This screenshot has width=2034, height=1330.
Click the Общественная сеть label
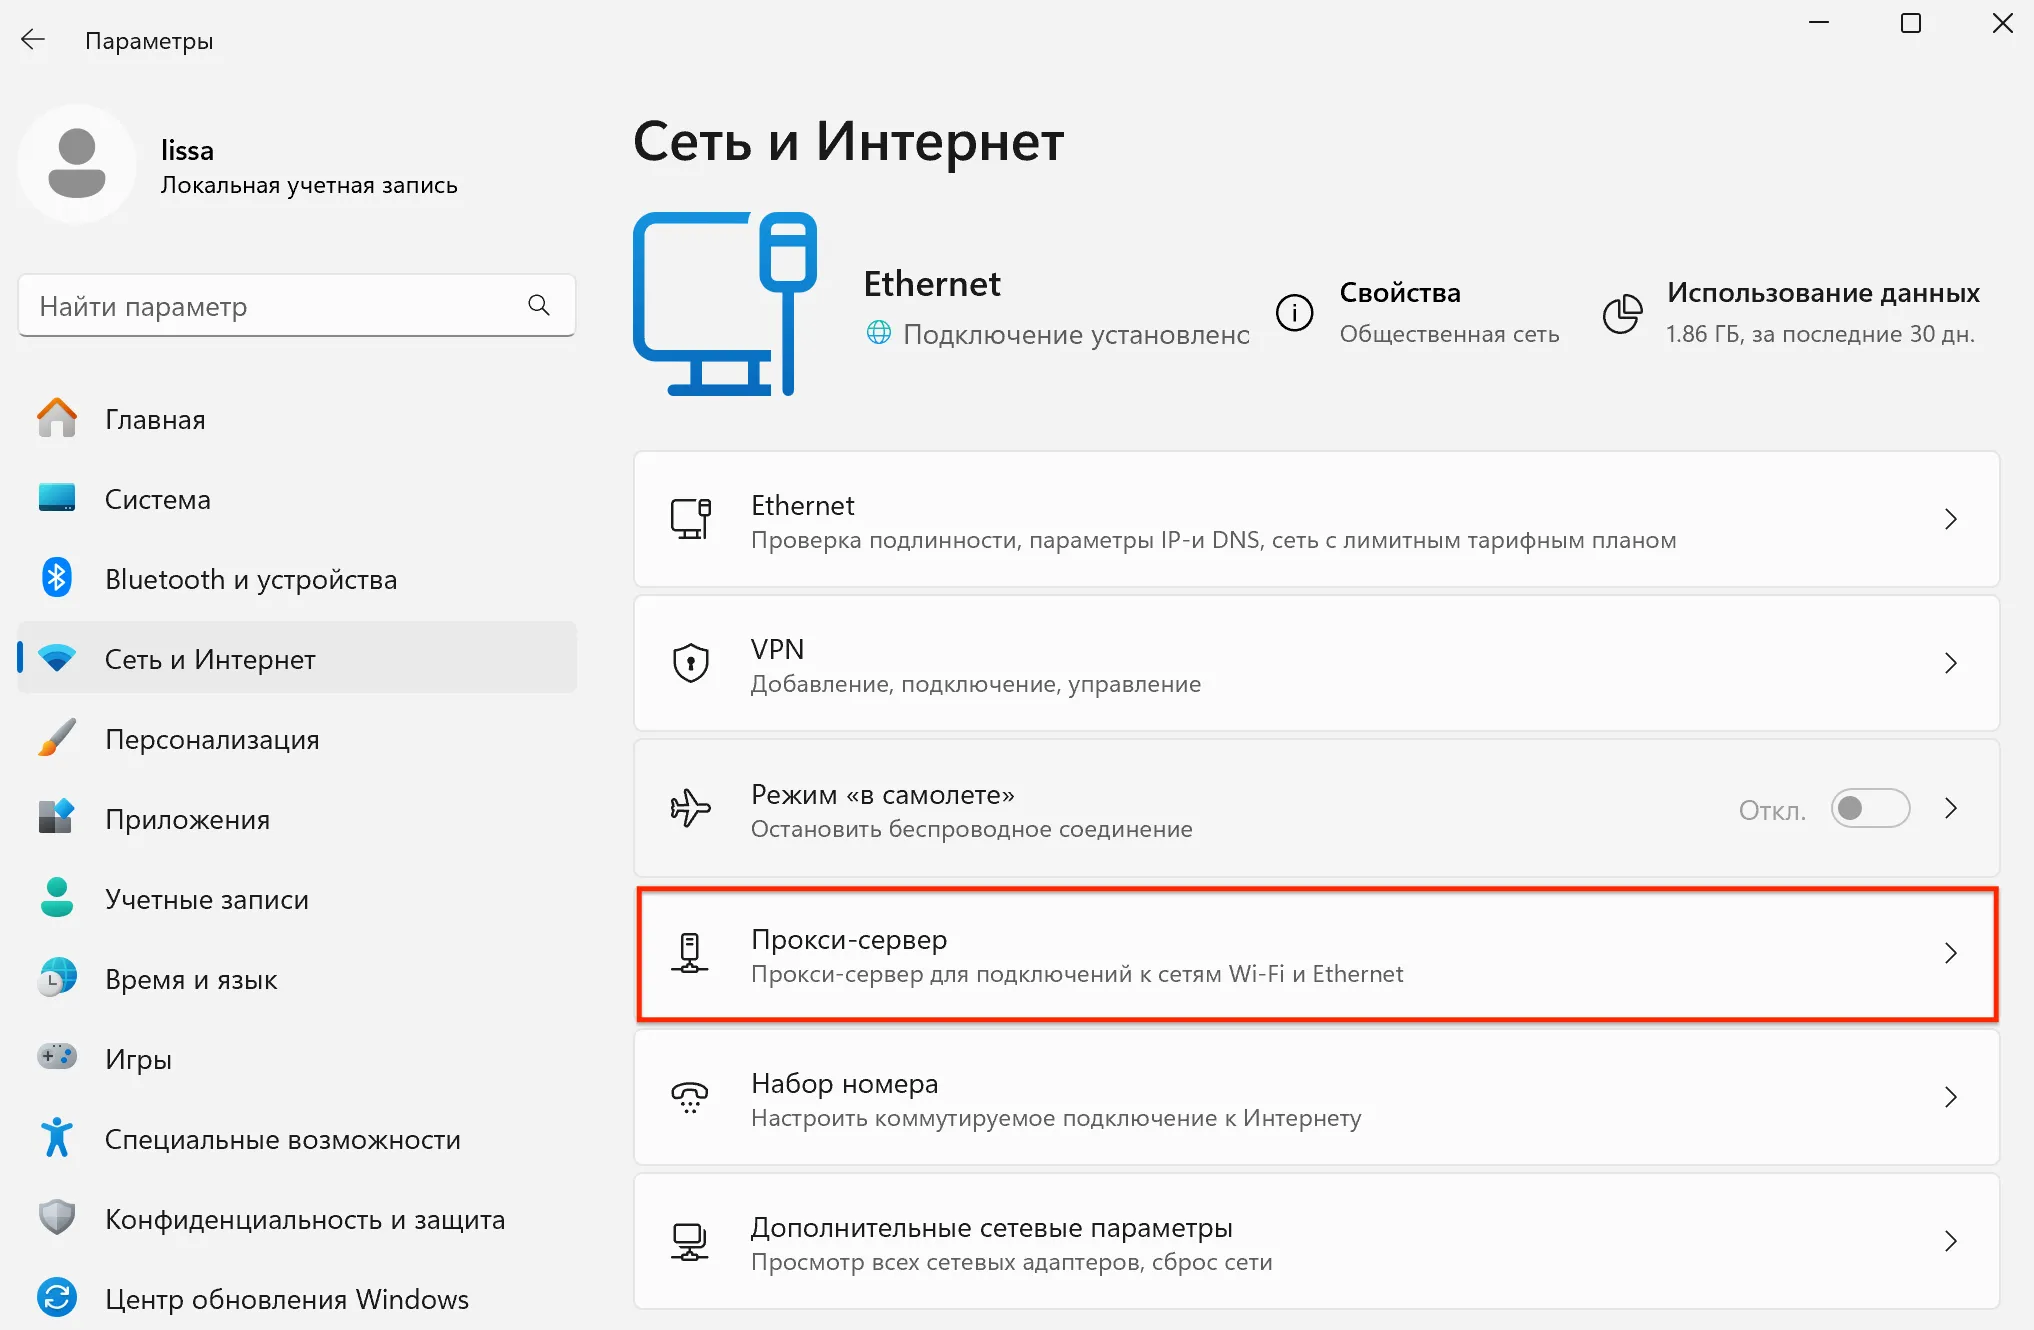[x=1449, y=334]
